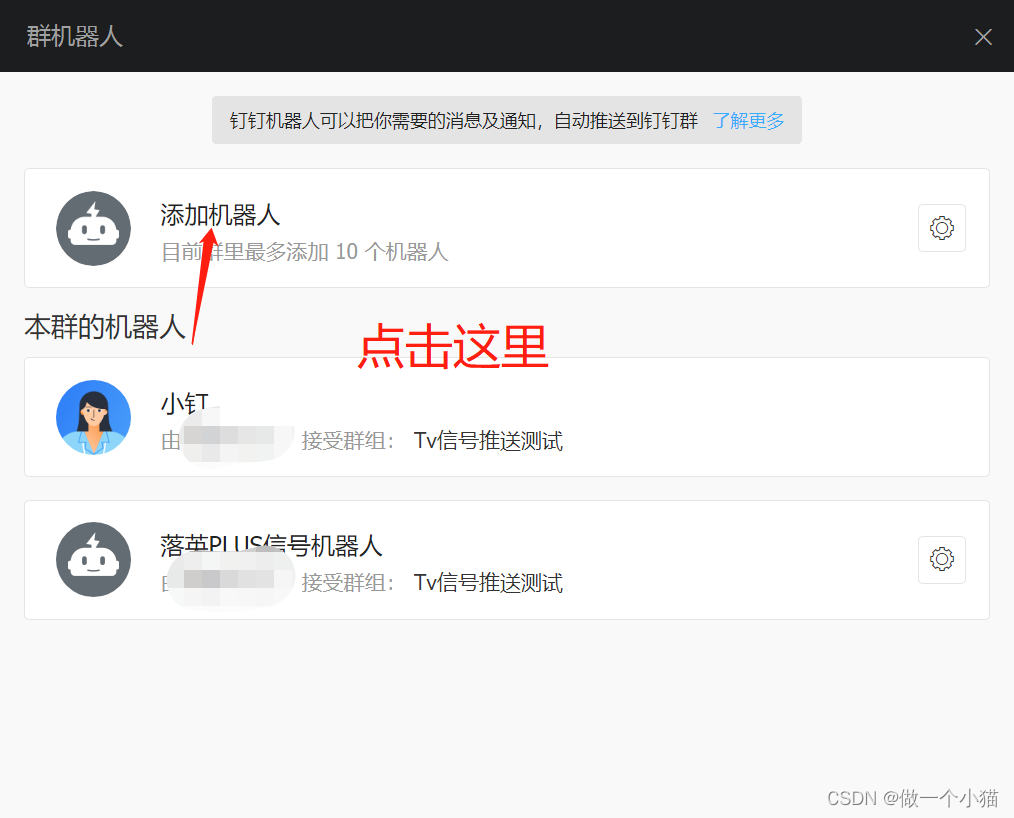Click the 添加机器人 title text
The height and width of the screenshot is (818, 1014).
pos(220,215)
